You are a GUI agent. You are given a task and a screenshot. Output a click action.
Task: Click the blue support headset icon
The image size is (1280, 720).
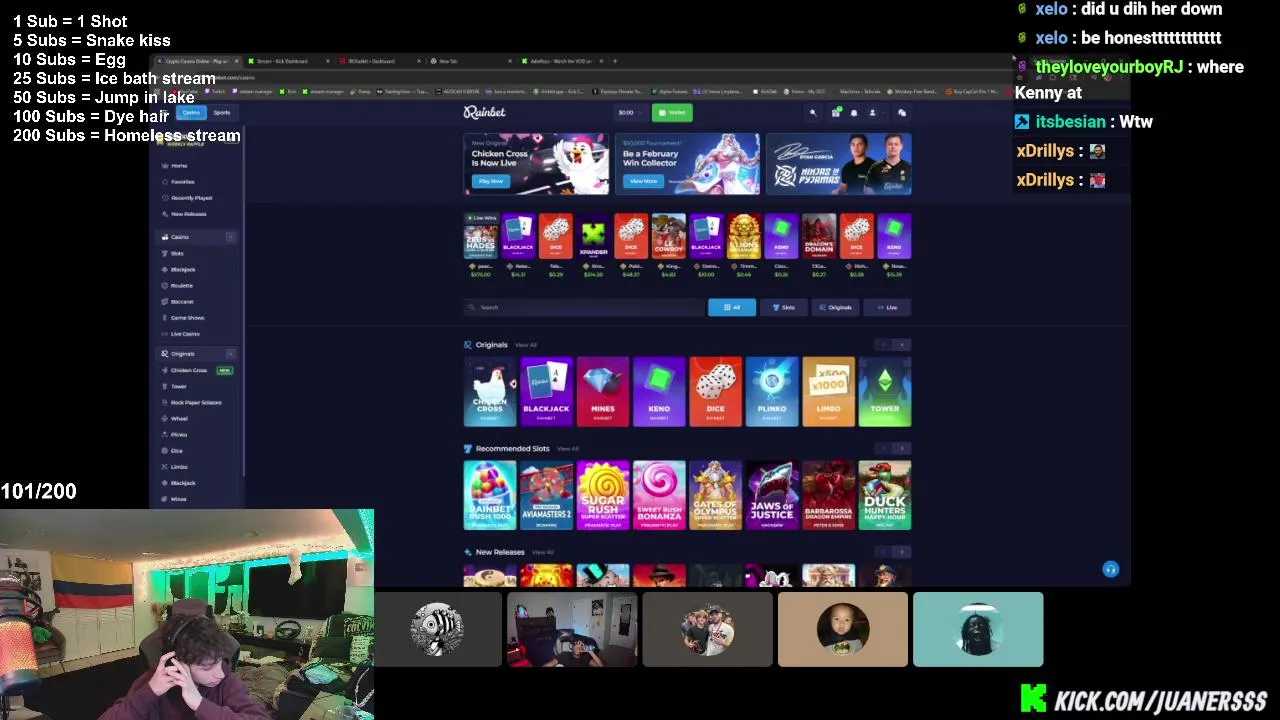tap(1110, 569)
